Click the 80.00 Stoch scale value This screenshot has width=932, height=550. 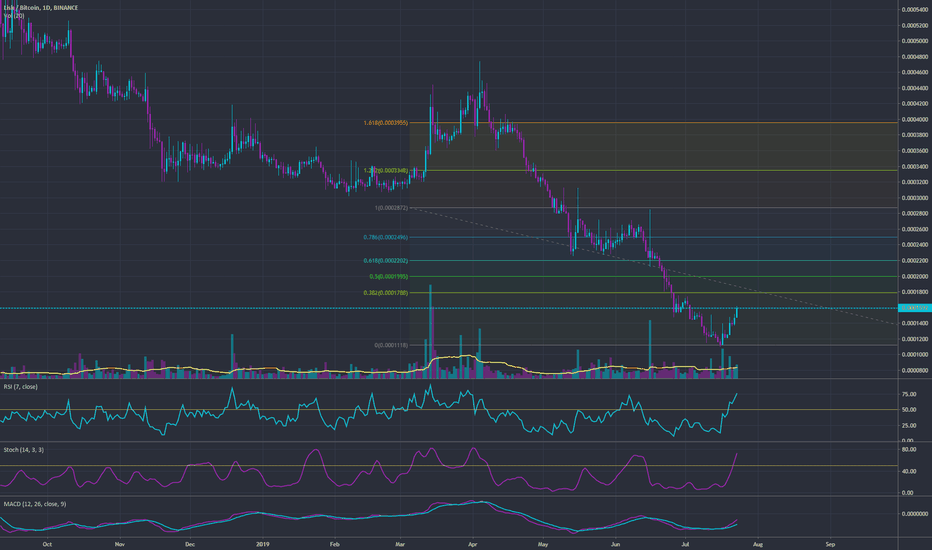[909, 450]
